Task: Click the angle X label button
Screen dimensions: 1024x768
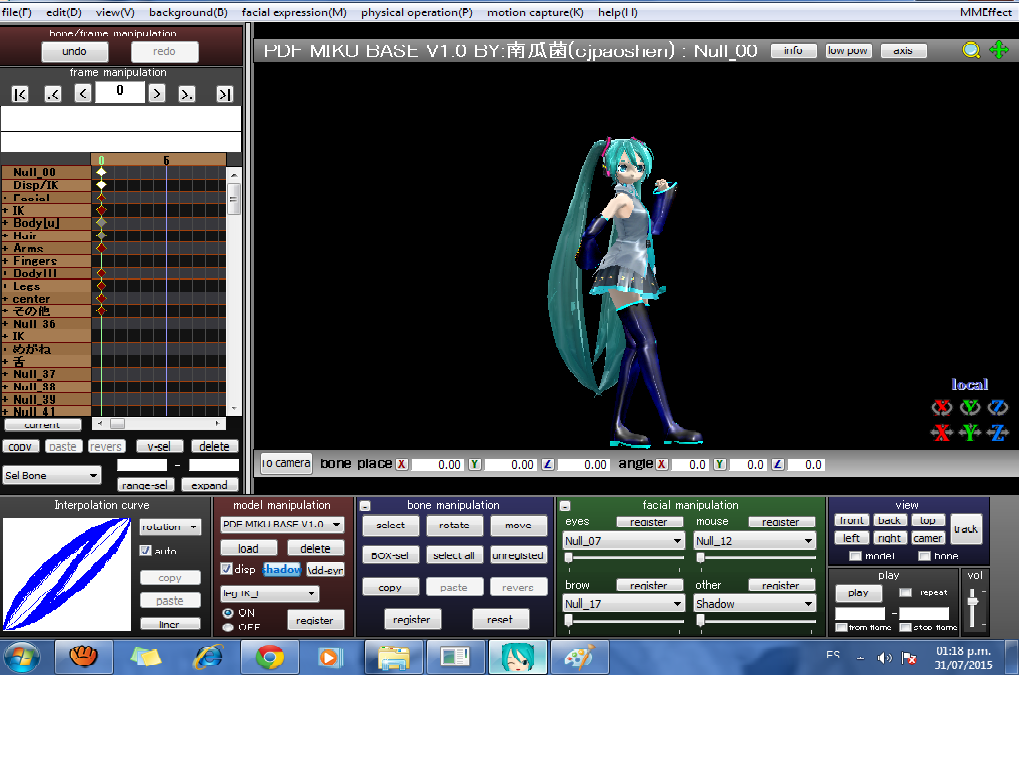Action: 662,464
